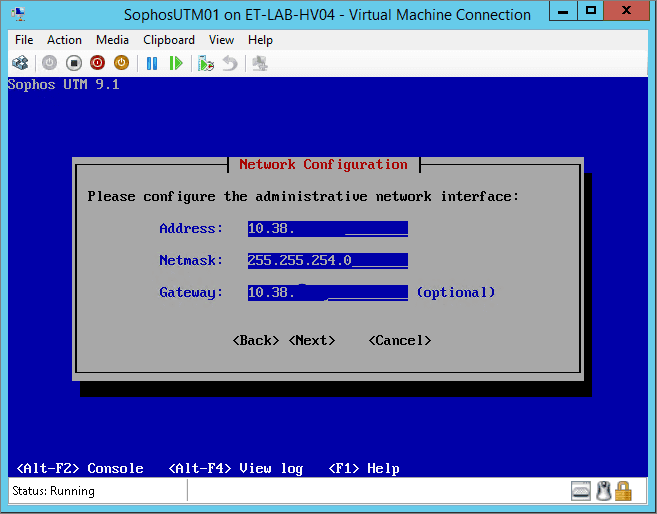Click the Status: Running text

click(53, 491)
